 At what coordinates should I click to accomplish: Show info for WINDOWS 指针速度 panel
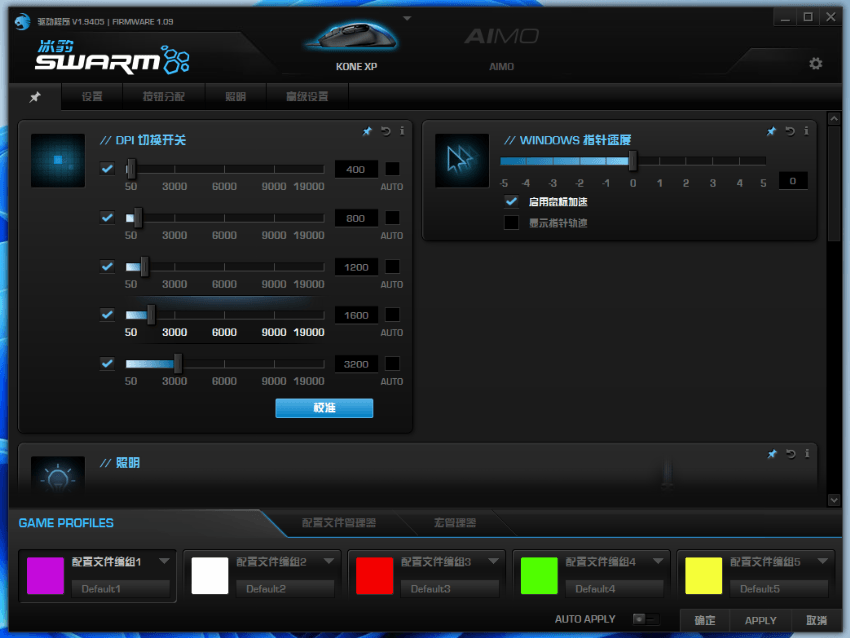click(806, 131)
